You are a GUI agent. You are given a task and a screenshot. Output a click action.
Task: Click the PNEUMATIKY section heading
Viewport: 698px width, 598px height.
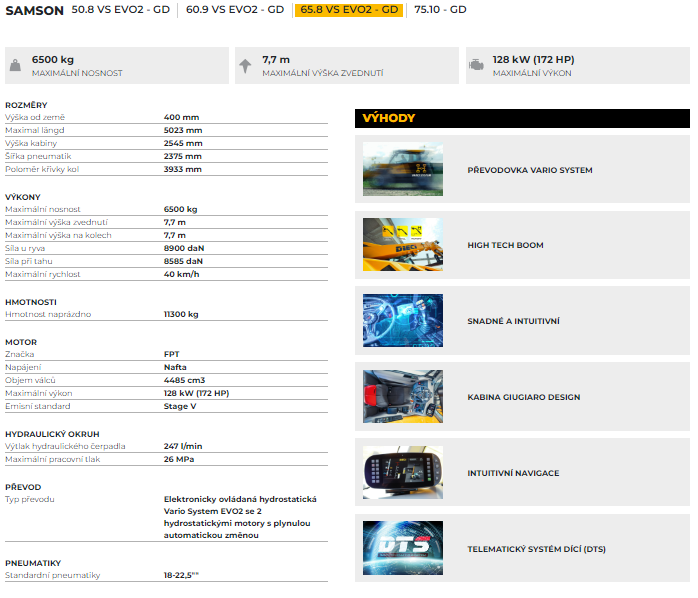click(33, 563)
